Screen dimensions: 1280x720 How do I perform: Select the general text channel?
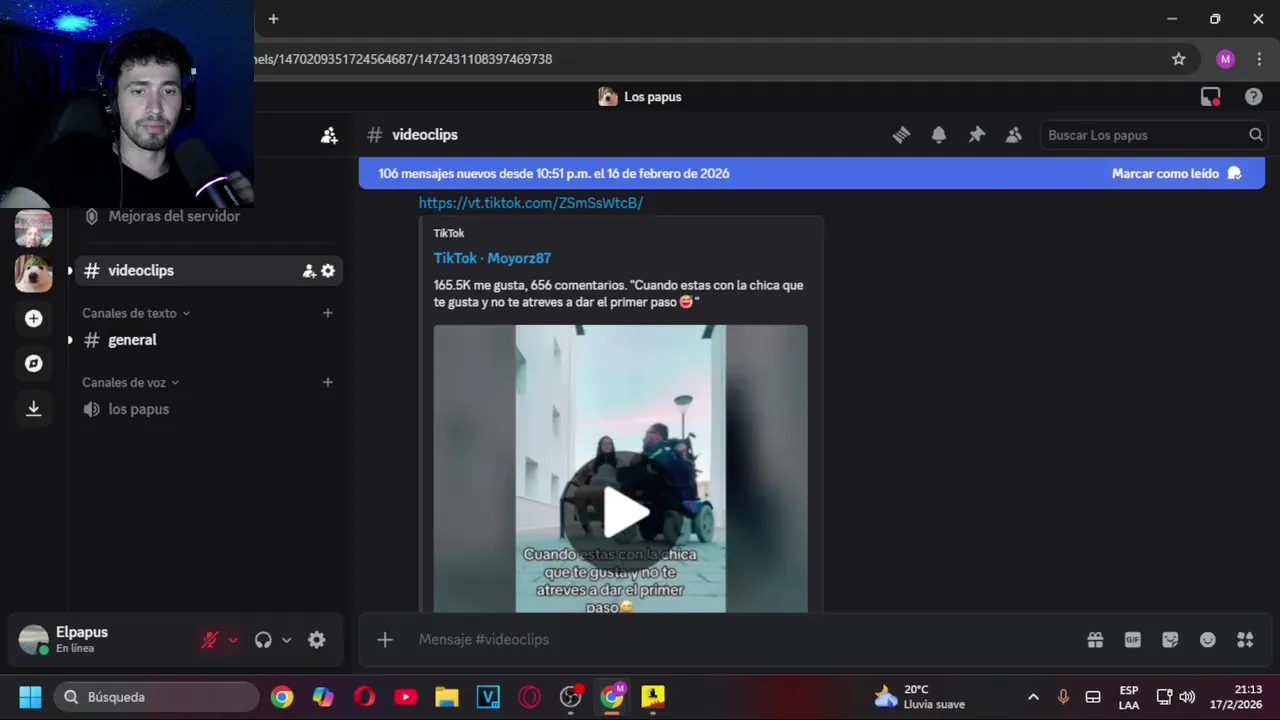click(209, 340)
